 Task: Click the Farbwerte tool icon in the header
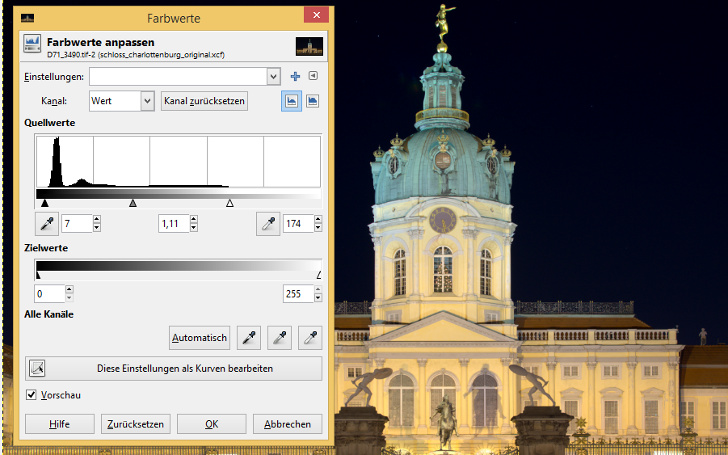coord(32,44)
